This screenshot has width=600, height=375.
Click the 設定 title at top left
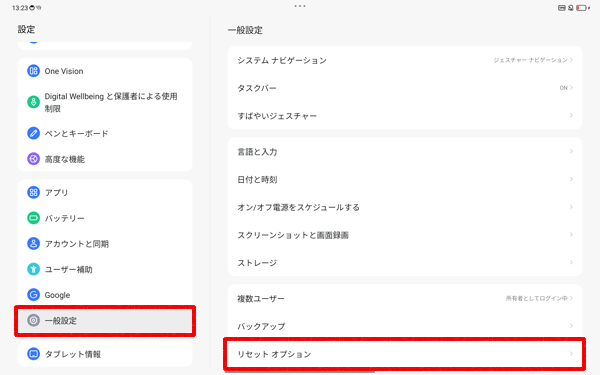click(26, 29)
